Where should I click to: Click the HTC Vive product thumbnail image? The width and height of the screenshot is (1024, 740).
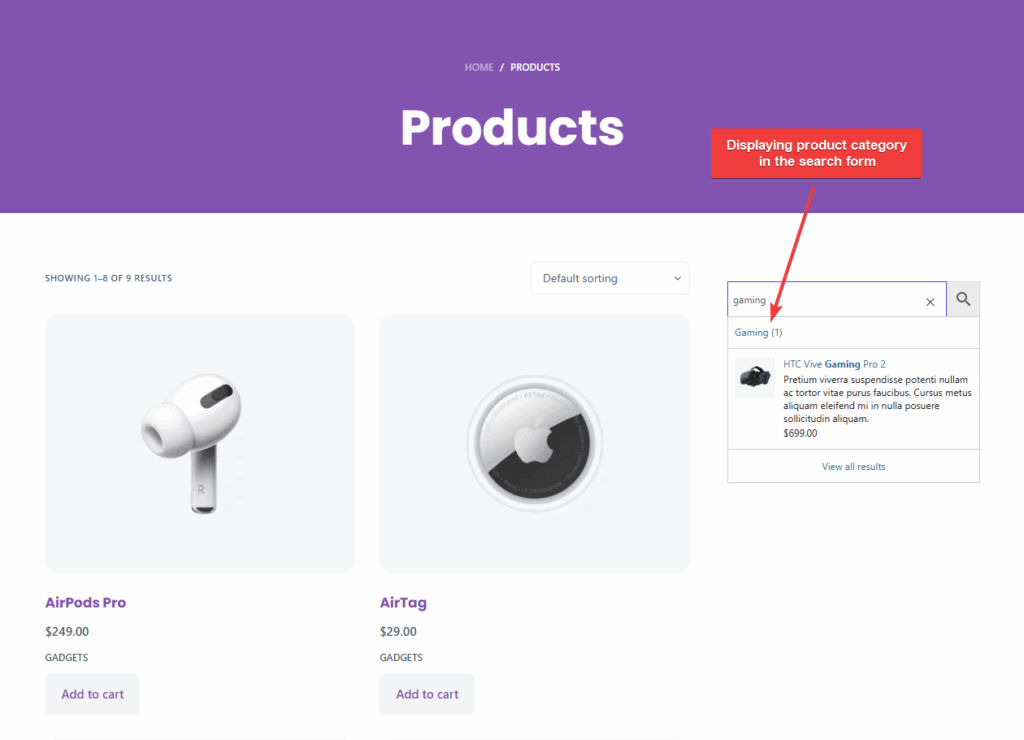click(753, 377)
